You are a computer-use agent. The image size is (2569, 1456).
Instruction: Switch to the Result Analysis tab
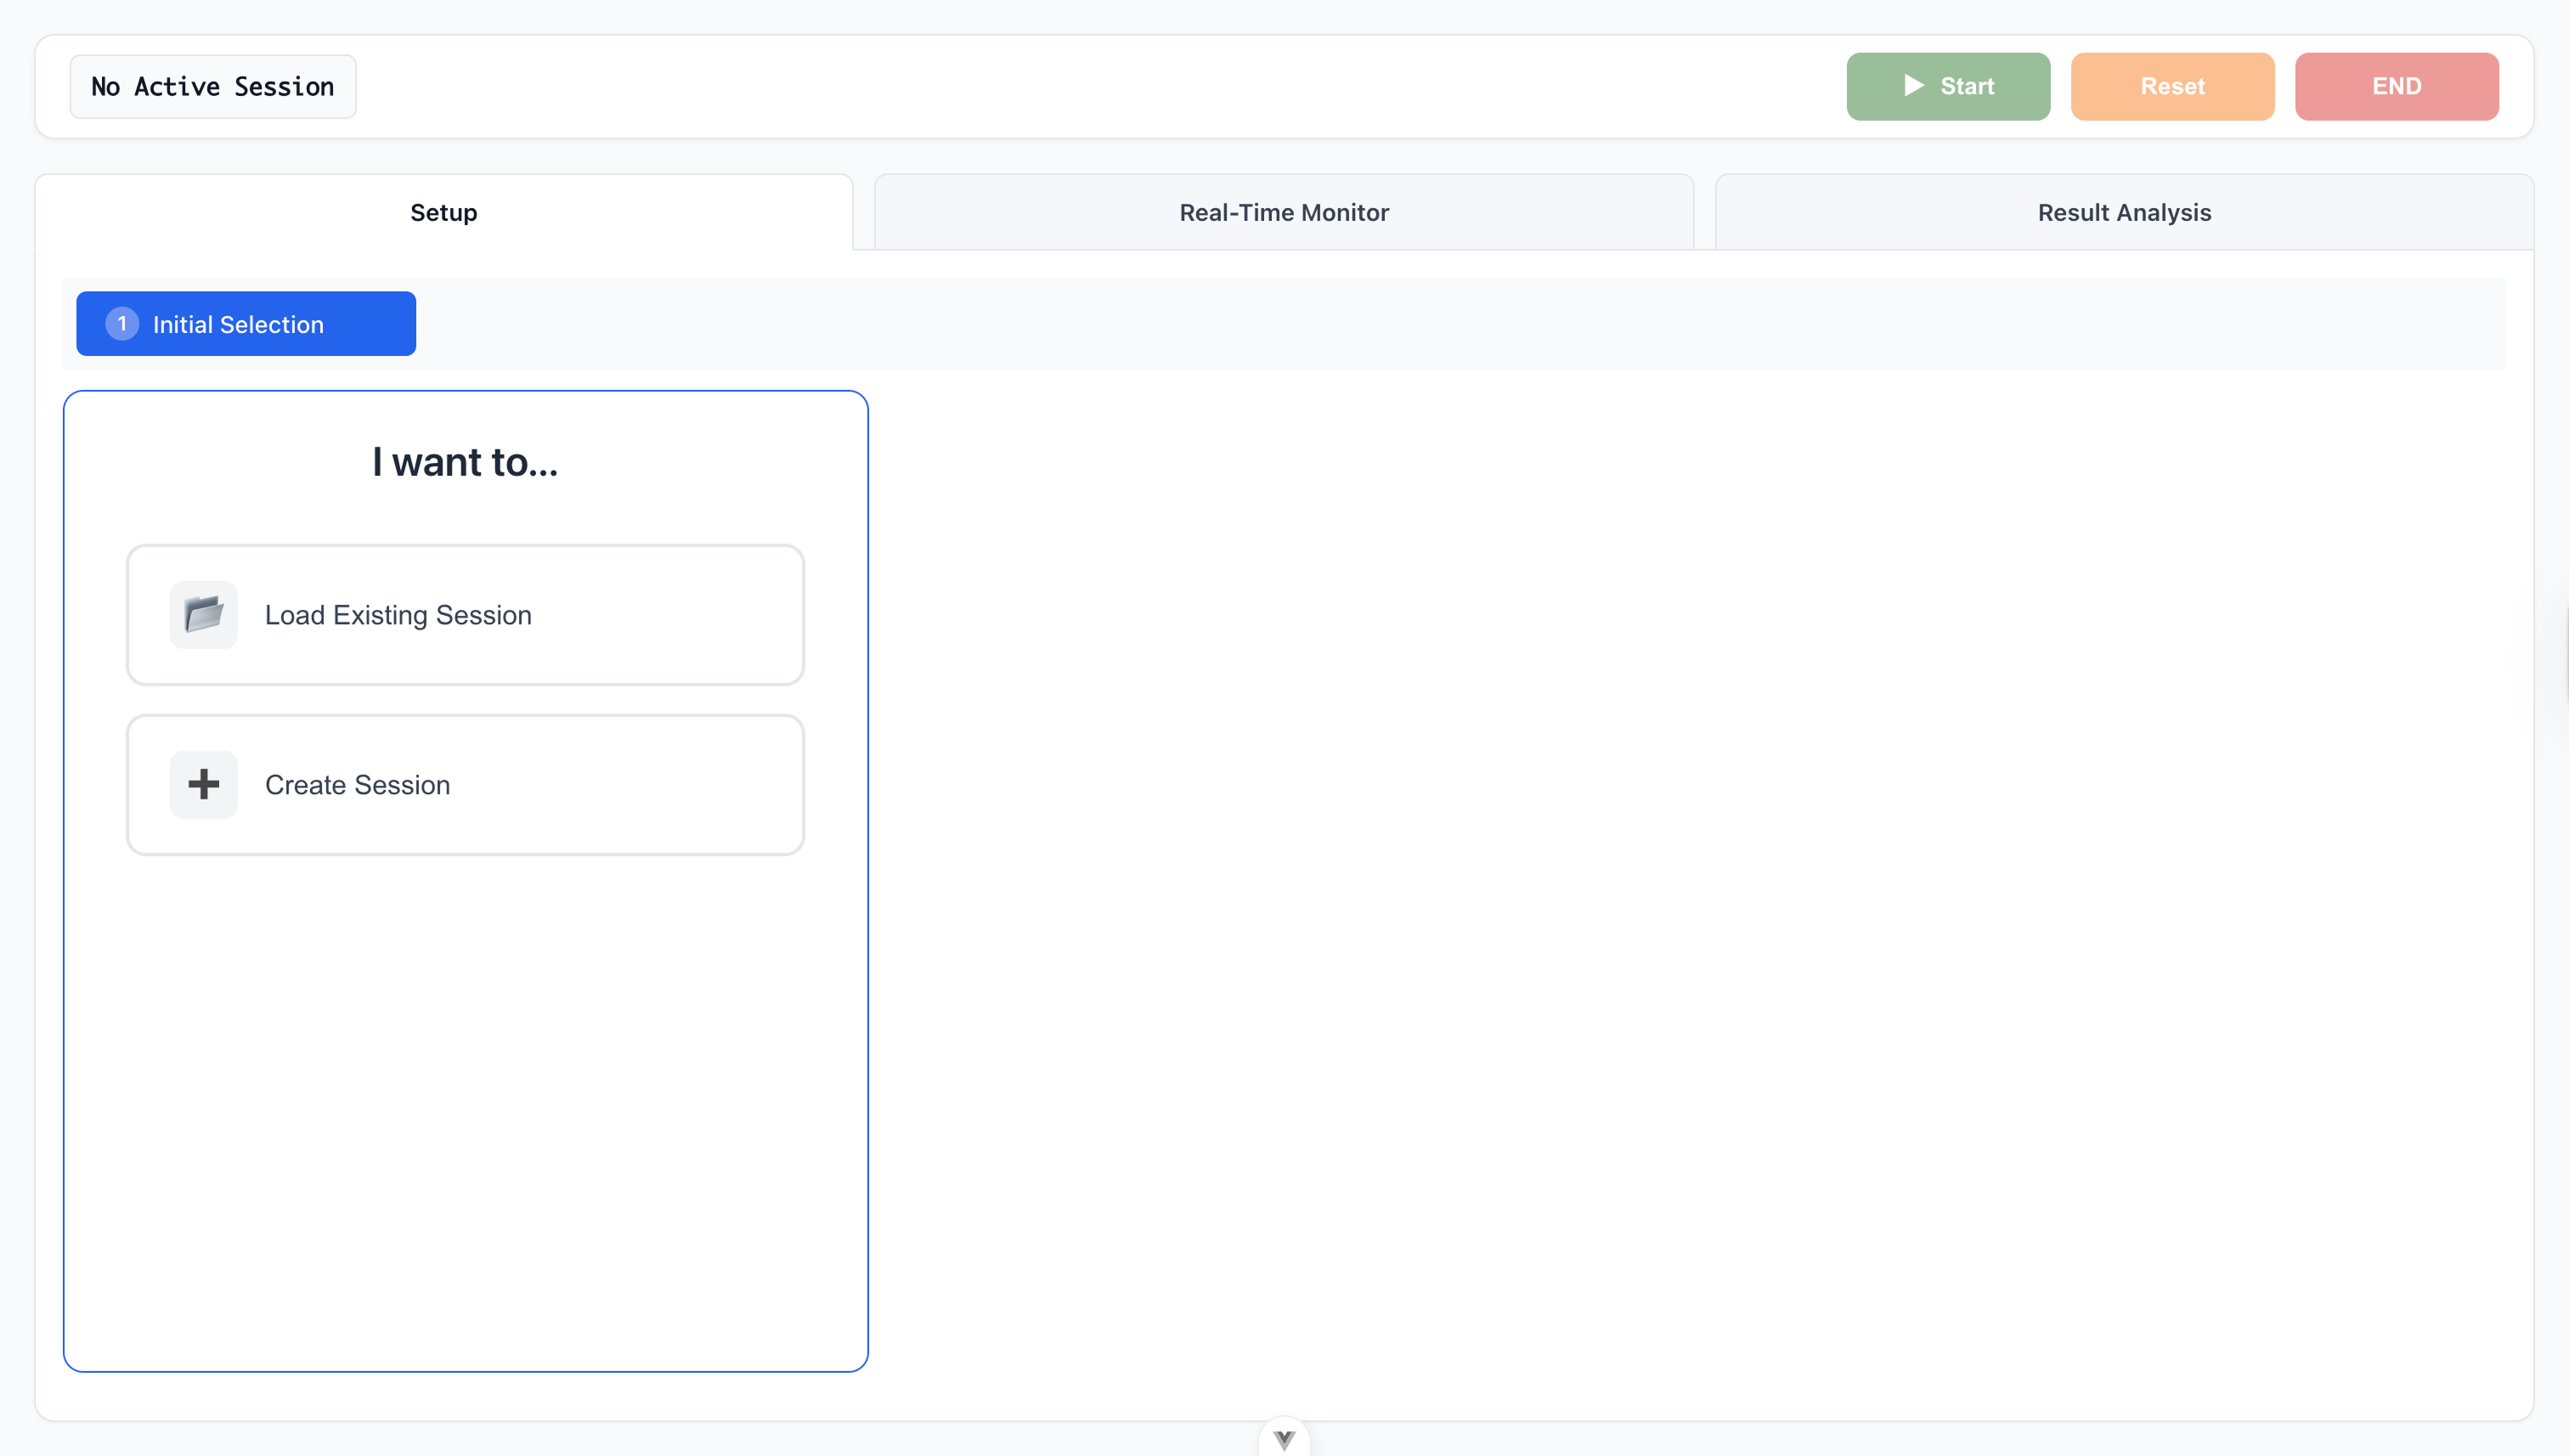[x=2124, y=213]
